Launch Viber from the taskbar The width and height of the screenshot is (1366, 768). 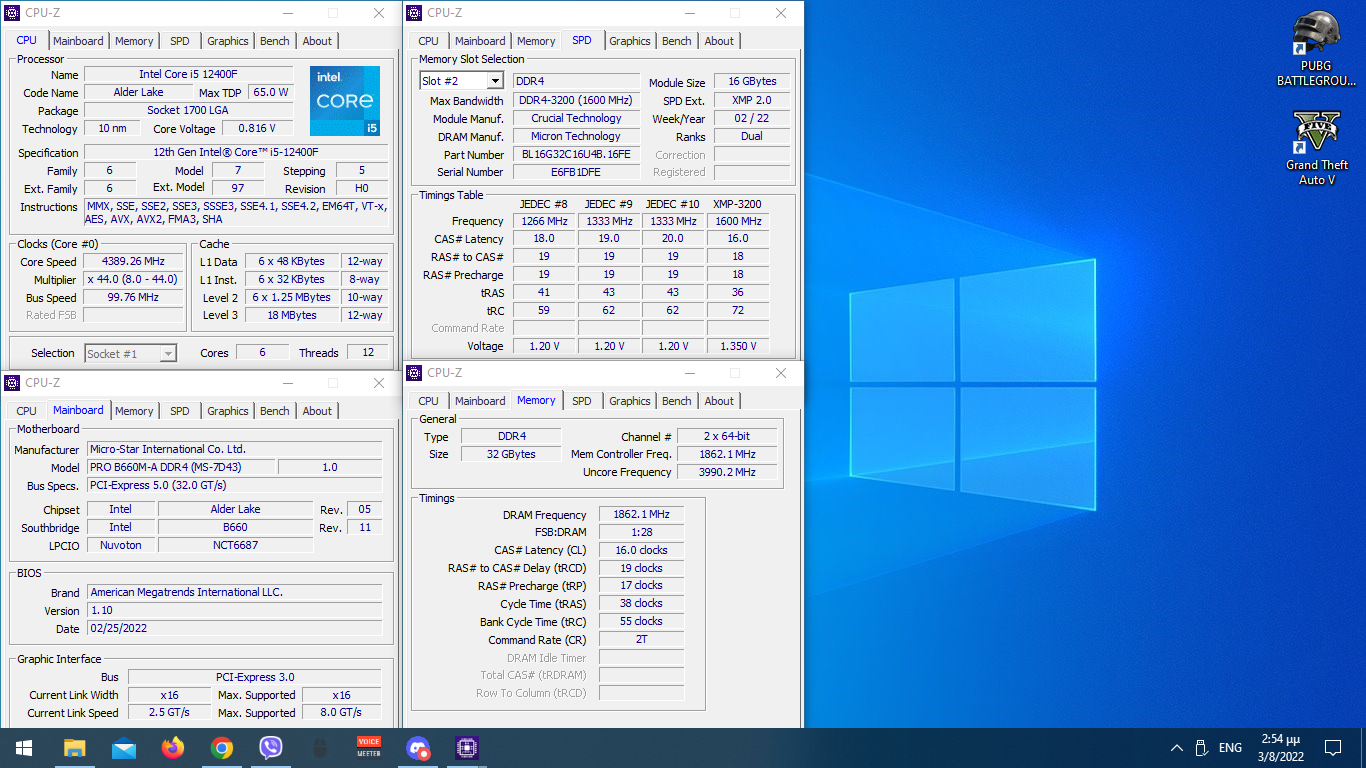271,748
